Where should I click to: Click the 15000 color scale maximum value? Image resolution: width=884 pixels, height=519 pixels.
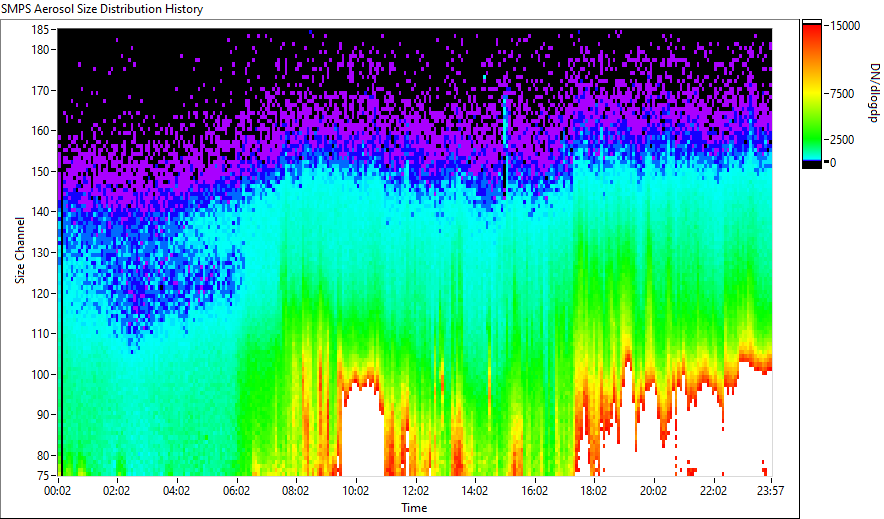pyautogui.click(x=845, y=26)
